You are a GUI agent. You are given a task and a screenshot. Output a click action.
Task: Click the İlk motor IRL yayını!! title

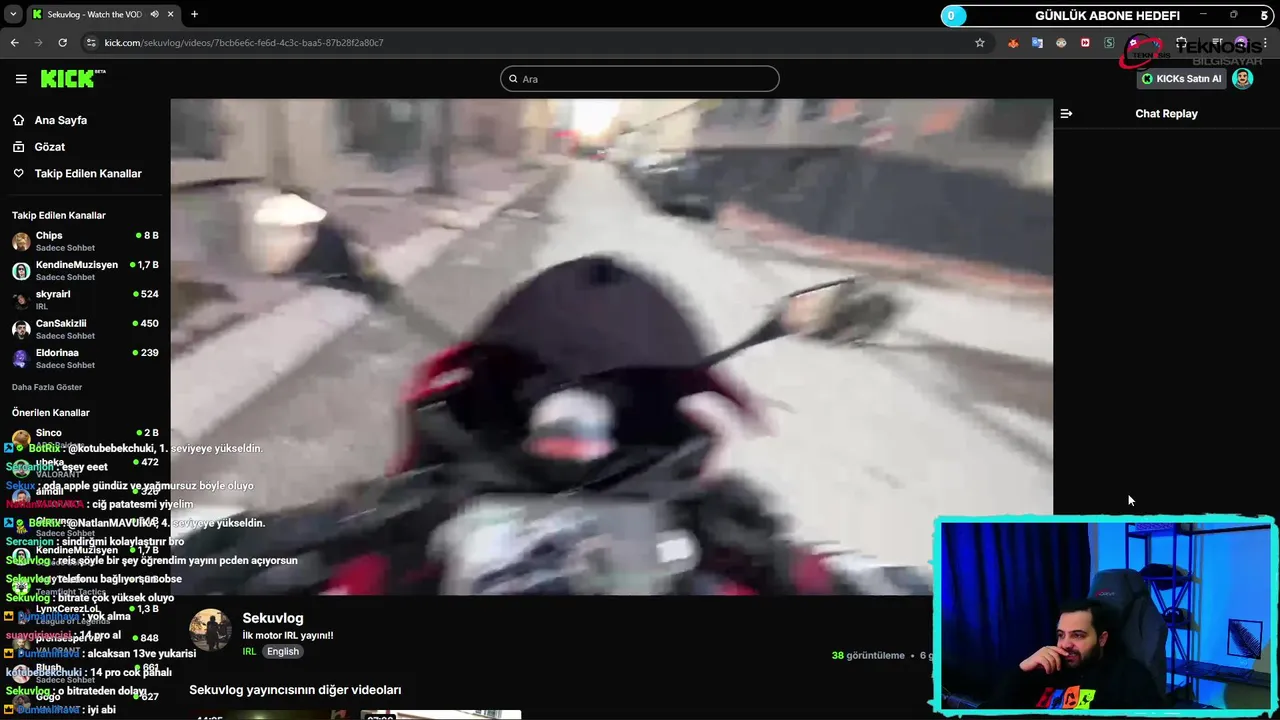288,636
